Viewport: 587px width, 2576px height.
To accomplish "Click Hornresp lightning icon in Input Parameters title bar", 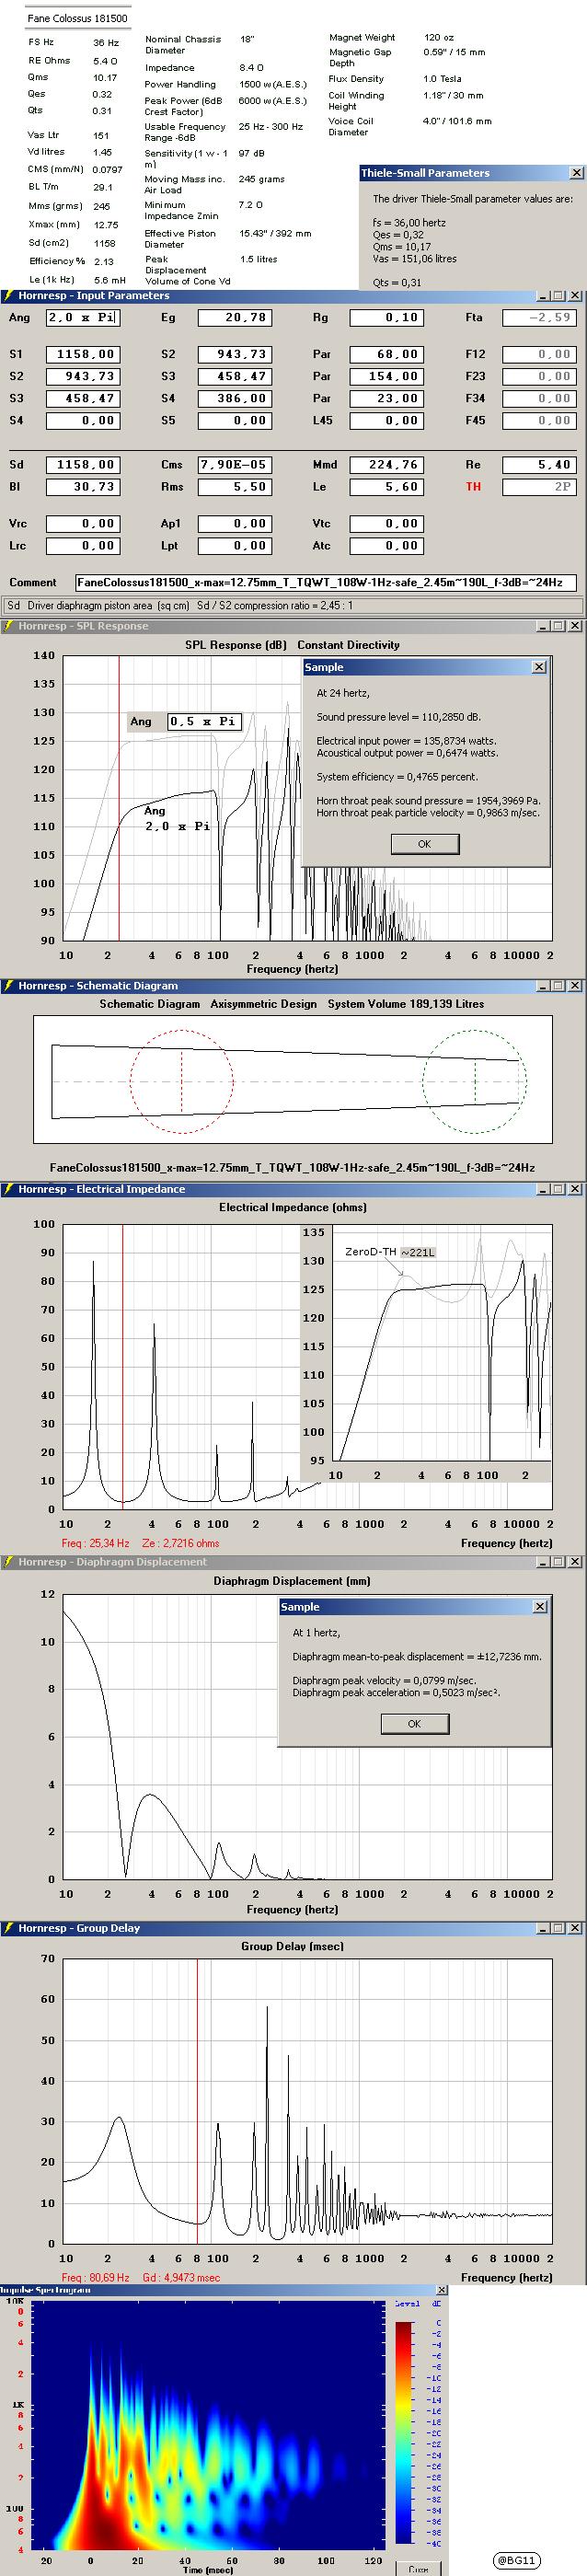I will [8, 296].
